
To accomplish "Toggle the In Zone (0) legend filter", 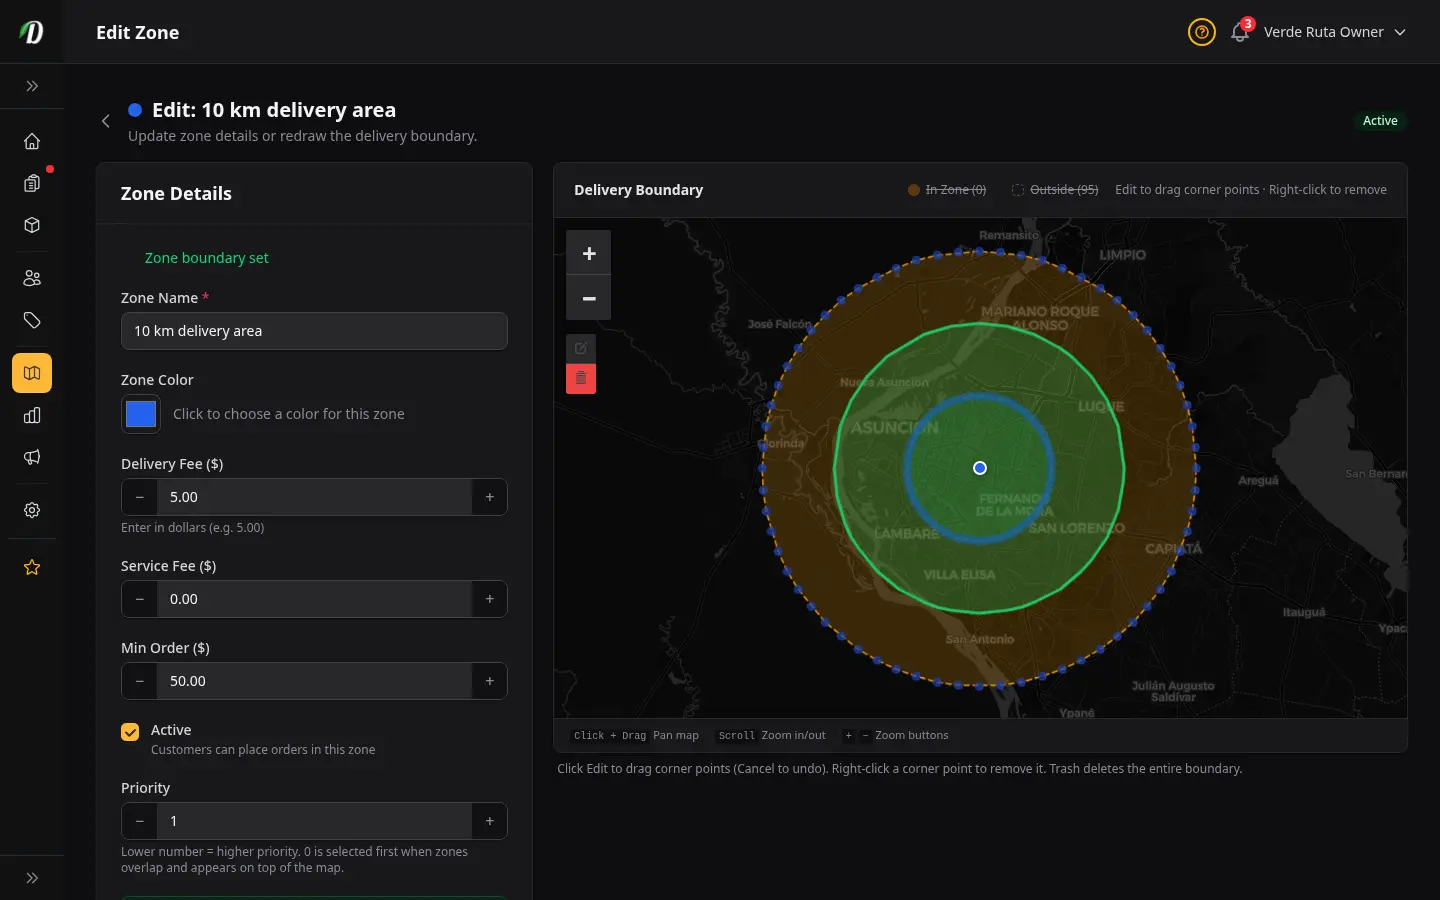I will tap(947, 190).
